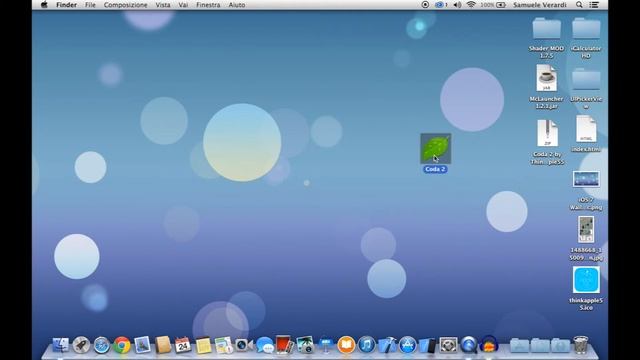Open the Apple menu
This screenshot has width=640, height=360.
click(x=44, y=5)
